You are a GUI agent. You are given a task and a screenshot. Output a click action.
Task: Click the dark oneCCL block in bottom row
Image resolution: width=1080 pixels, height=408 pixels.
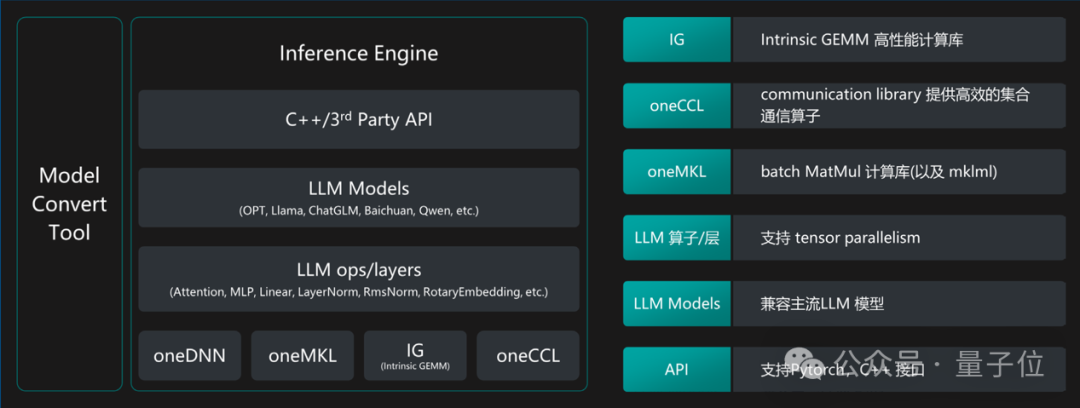click(528, 355)
